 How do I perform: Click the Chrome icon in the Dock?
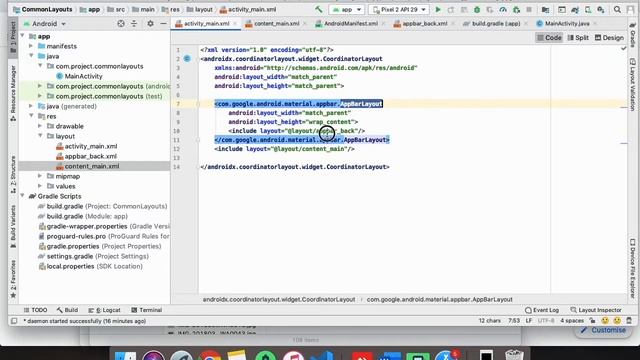[x=210, y=355]
